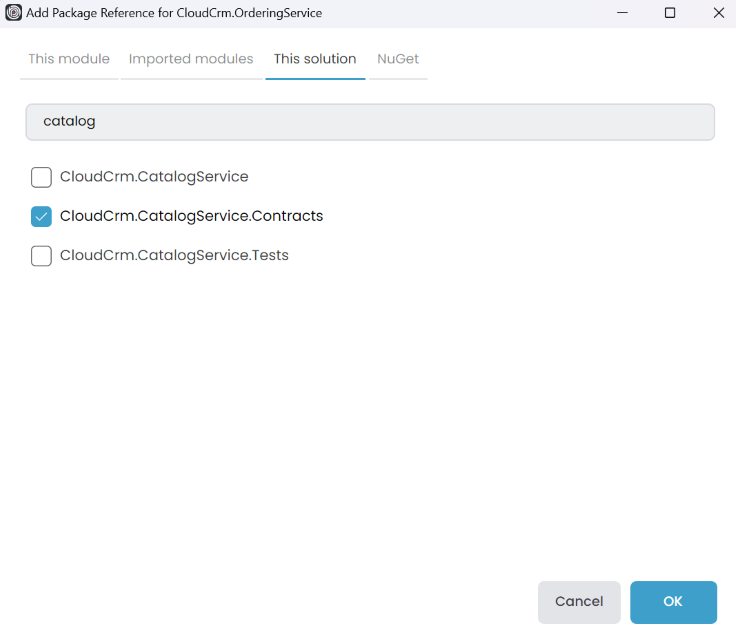Click the CloudCrm.CatalogService.Tests item label
Image resolution: width=736 pixels, height=643 pixels.
[174, 256]
